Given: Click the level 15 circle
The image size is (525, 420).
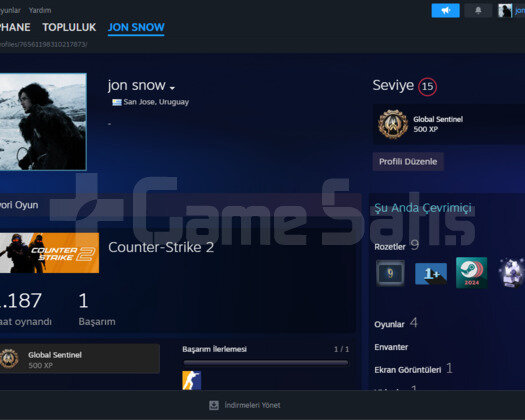Looking at the screenshot, I should pyautogui.click(x=427, y=86).
